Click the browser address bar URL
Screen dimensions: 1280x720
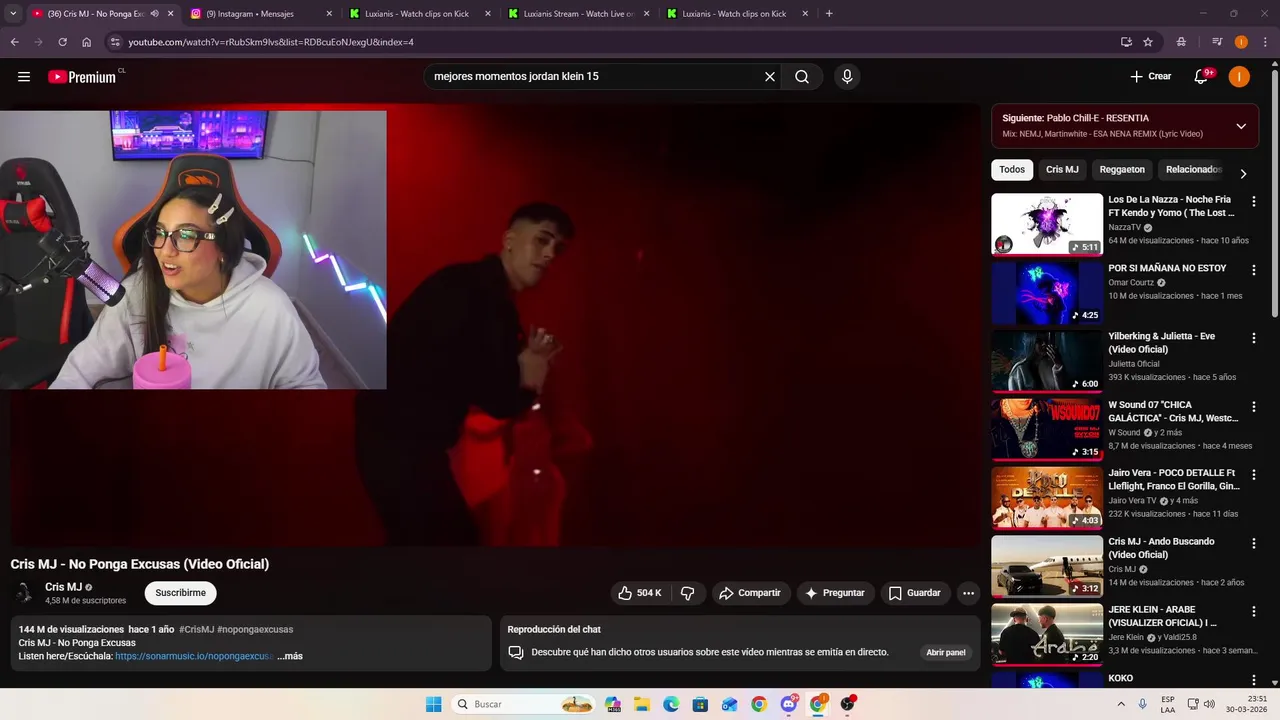270,42
